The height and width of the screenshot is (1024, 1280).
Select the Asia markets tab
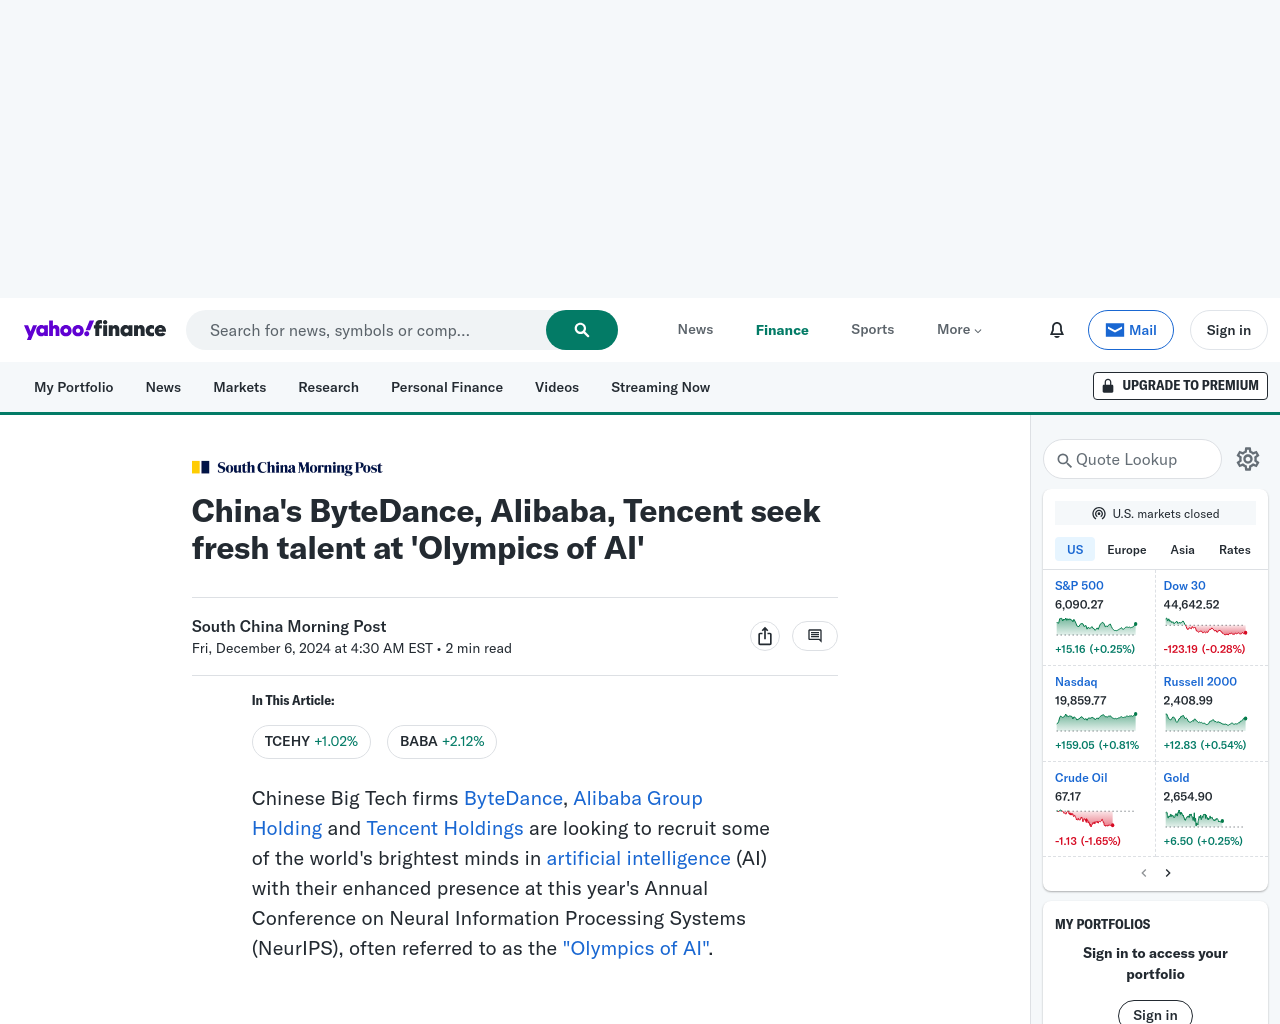click(1182, 550)
